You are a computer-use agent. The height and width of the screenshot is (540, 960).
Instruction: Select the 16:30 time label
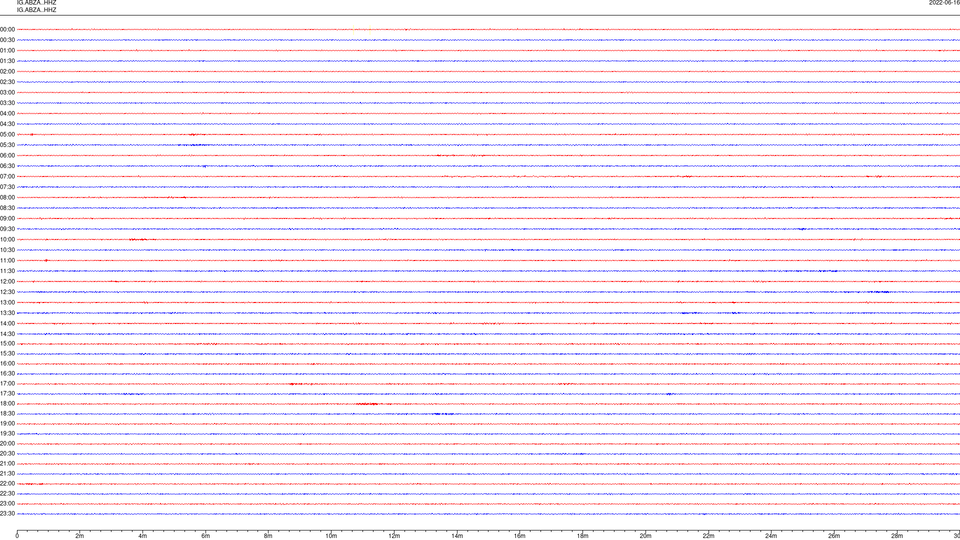click(x=7, y=373)
